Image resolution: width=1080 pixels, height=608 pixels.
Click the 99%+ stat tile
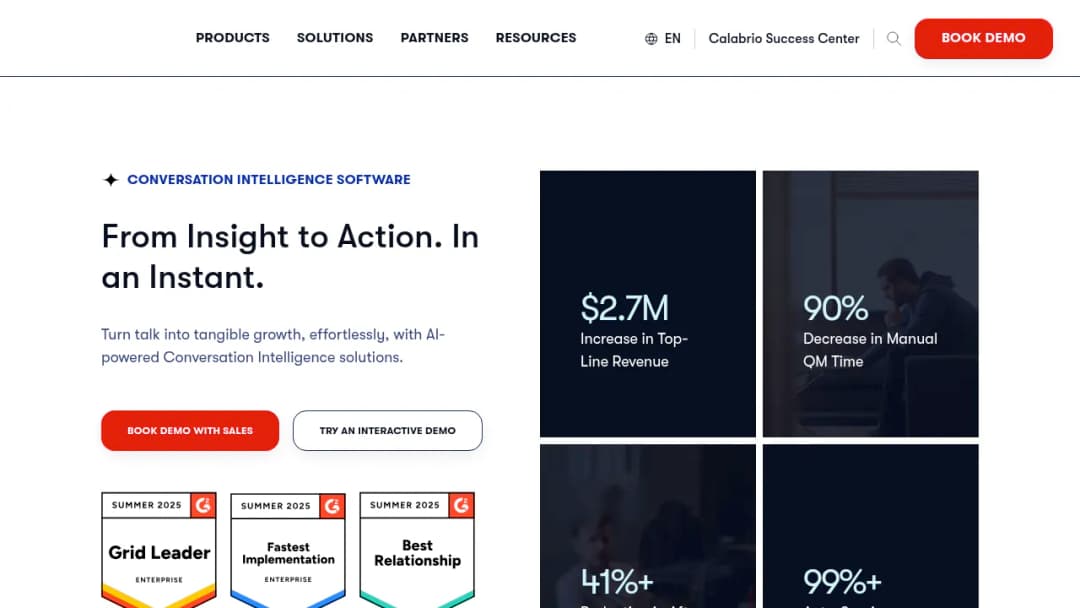click(x=871, y=526)
